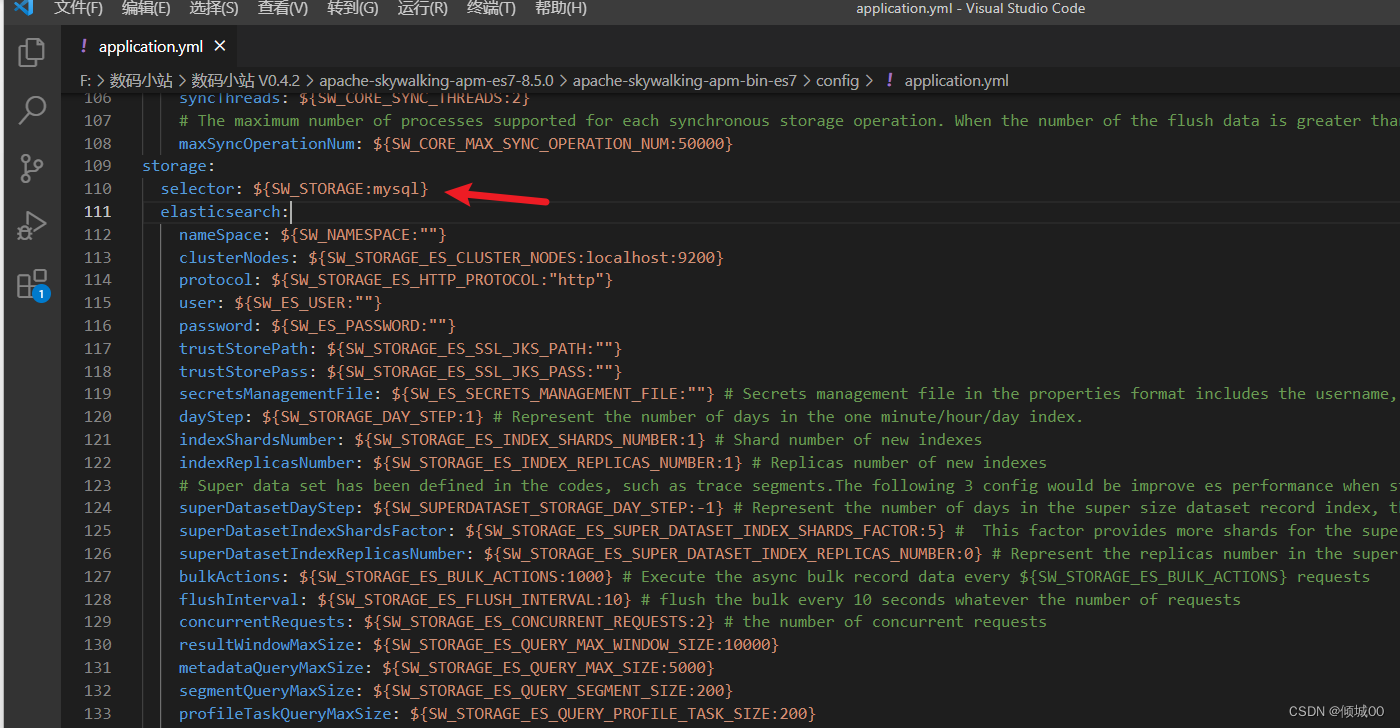Click the config breadcrumb folder

[837, 81]
